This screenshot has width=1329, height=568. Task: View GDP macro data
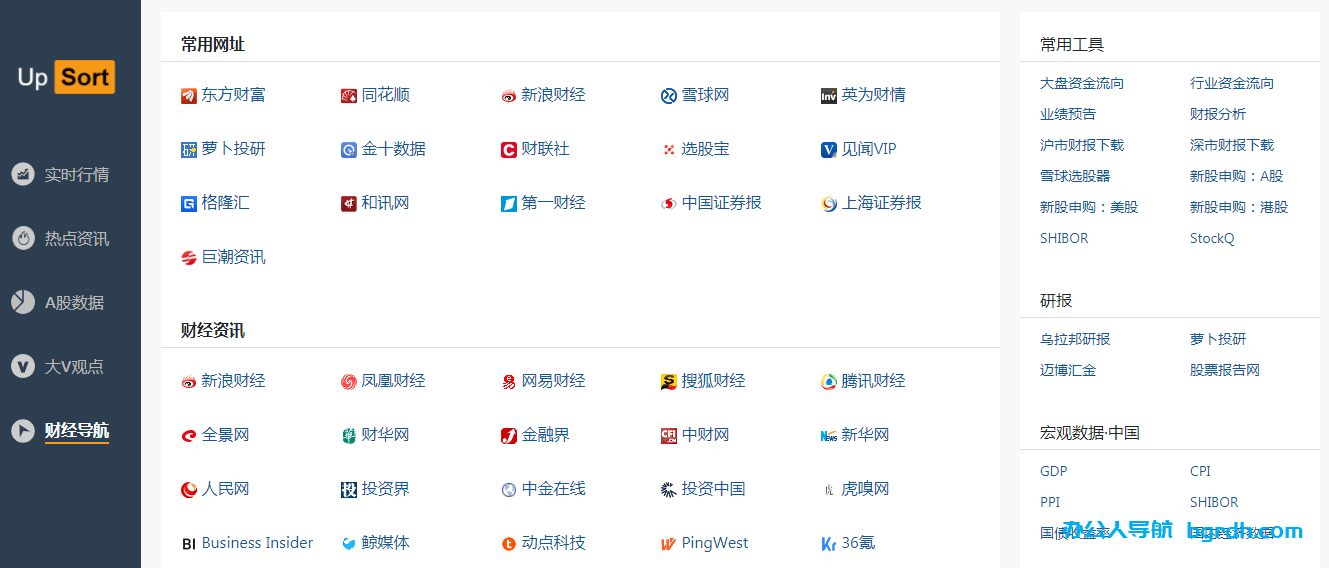coord(1054,471)
